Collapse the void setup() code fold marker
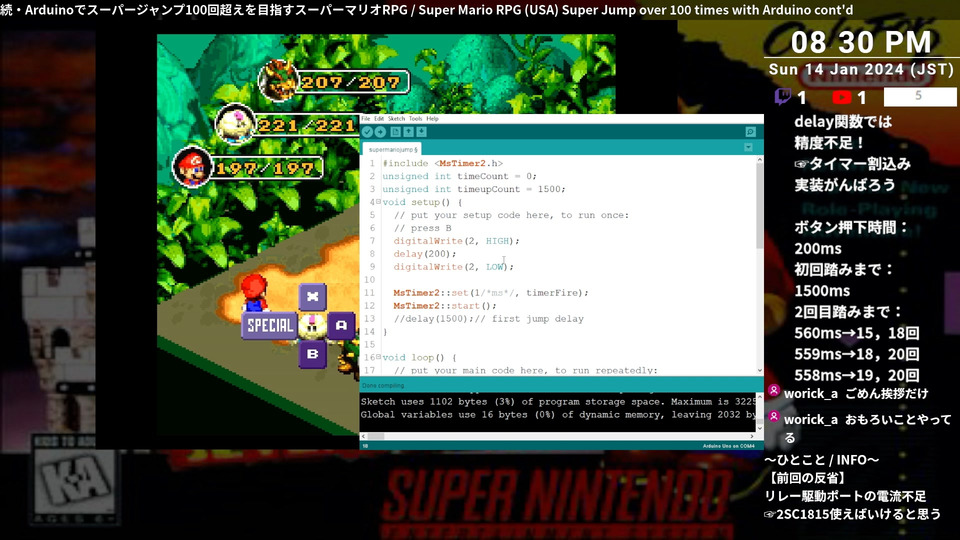The height and width of the screenshot is (540, 960). pos(378,201)
